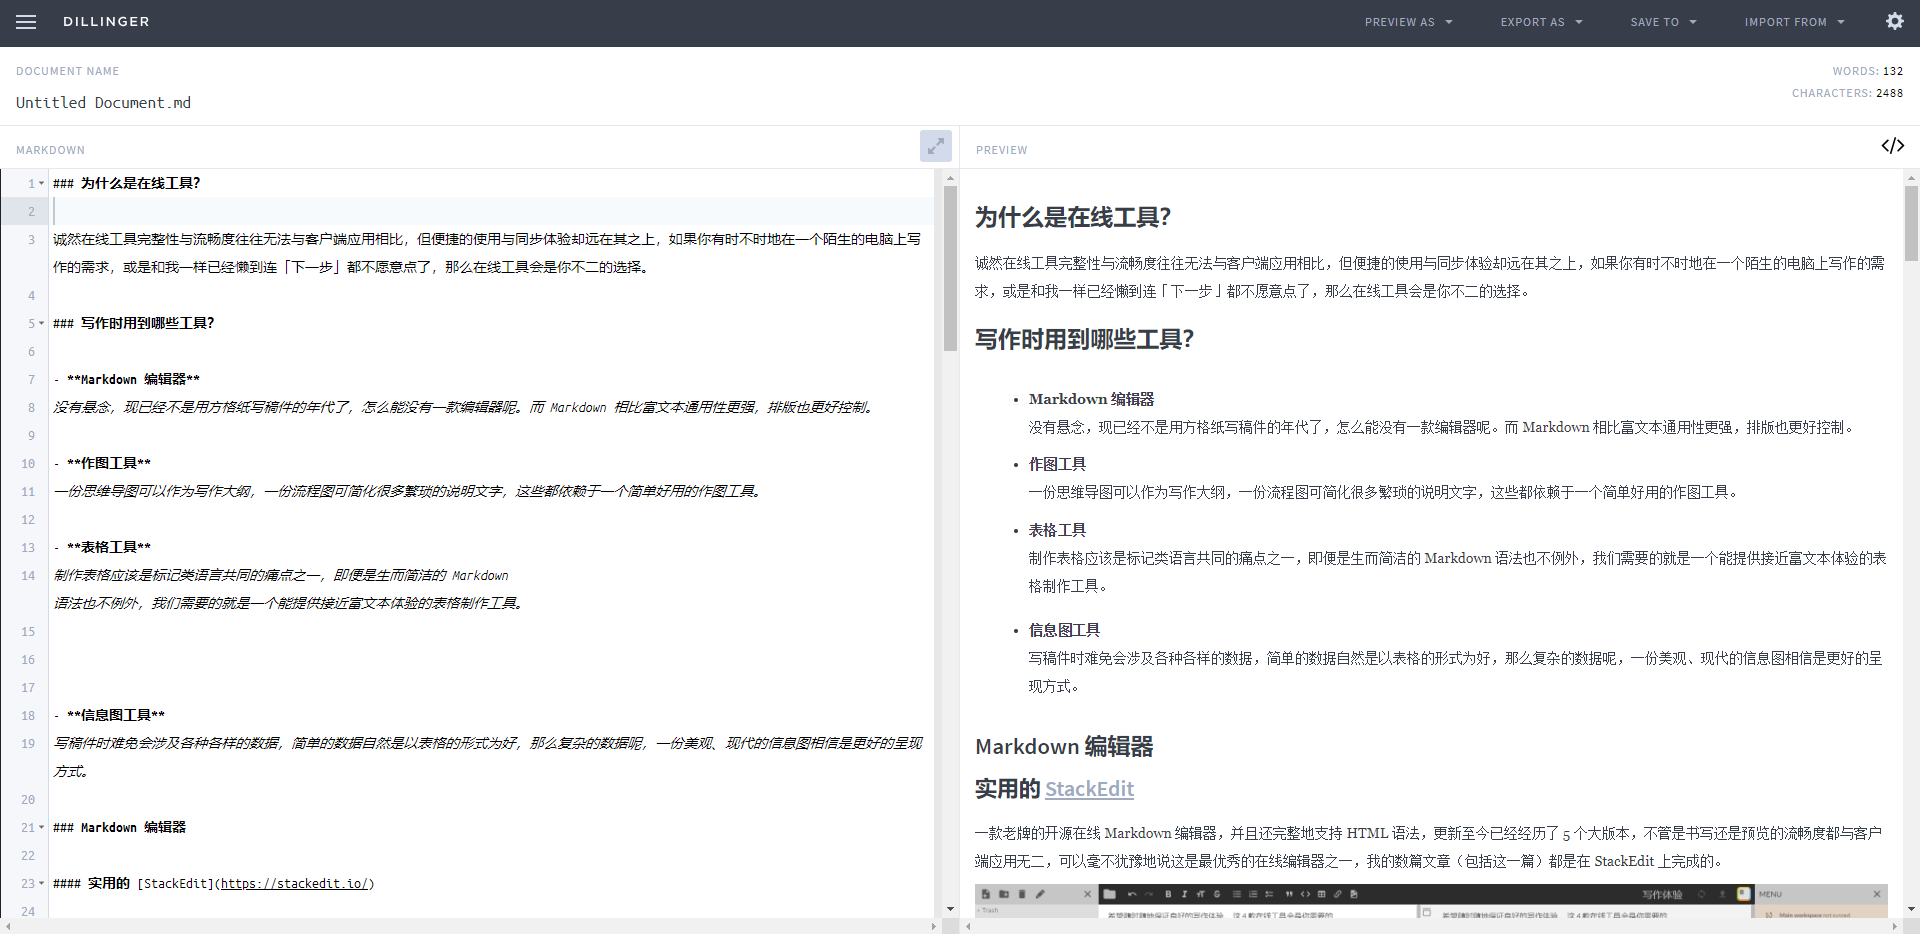Click the "**作图工具**" line in the editor
This screenshot has height=934, width=1920.
pos(102,463)
